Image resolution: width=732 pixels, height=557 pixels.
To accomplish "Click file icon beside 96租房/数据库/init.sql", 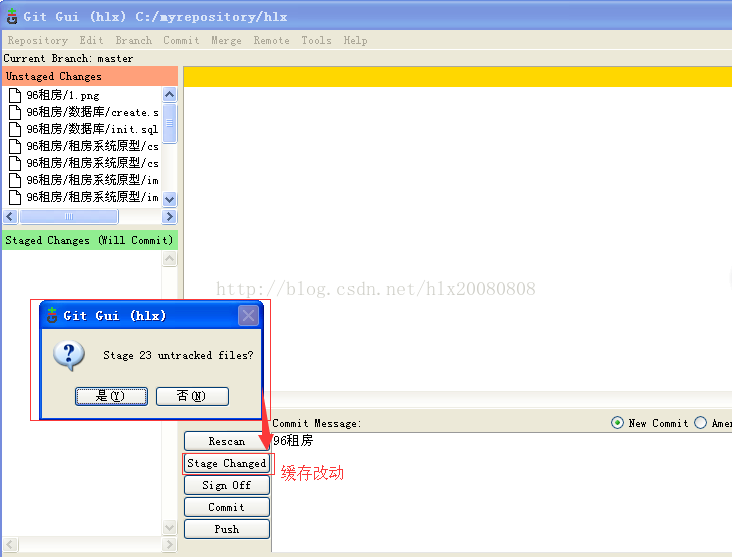I will click(x=15, y=129).
